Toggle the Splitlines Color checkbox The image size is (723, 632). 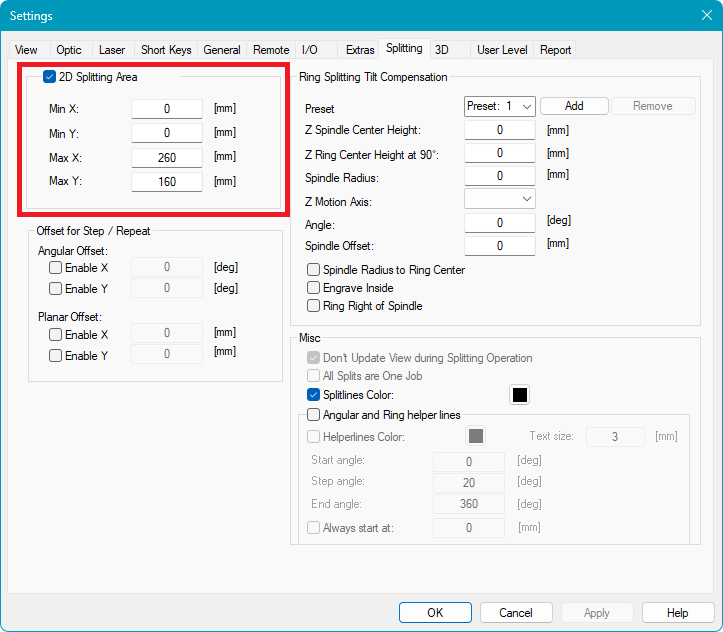314,395
